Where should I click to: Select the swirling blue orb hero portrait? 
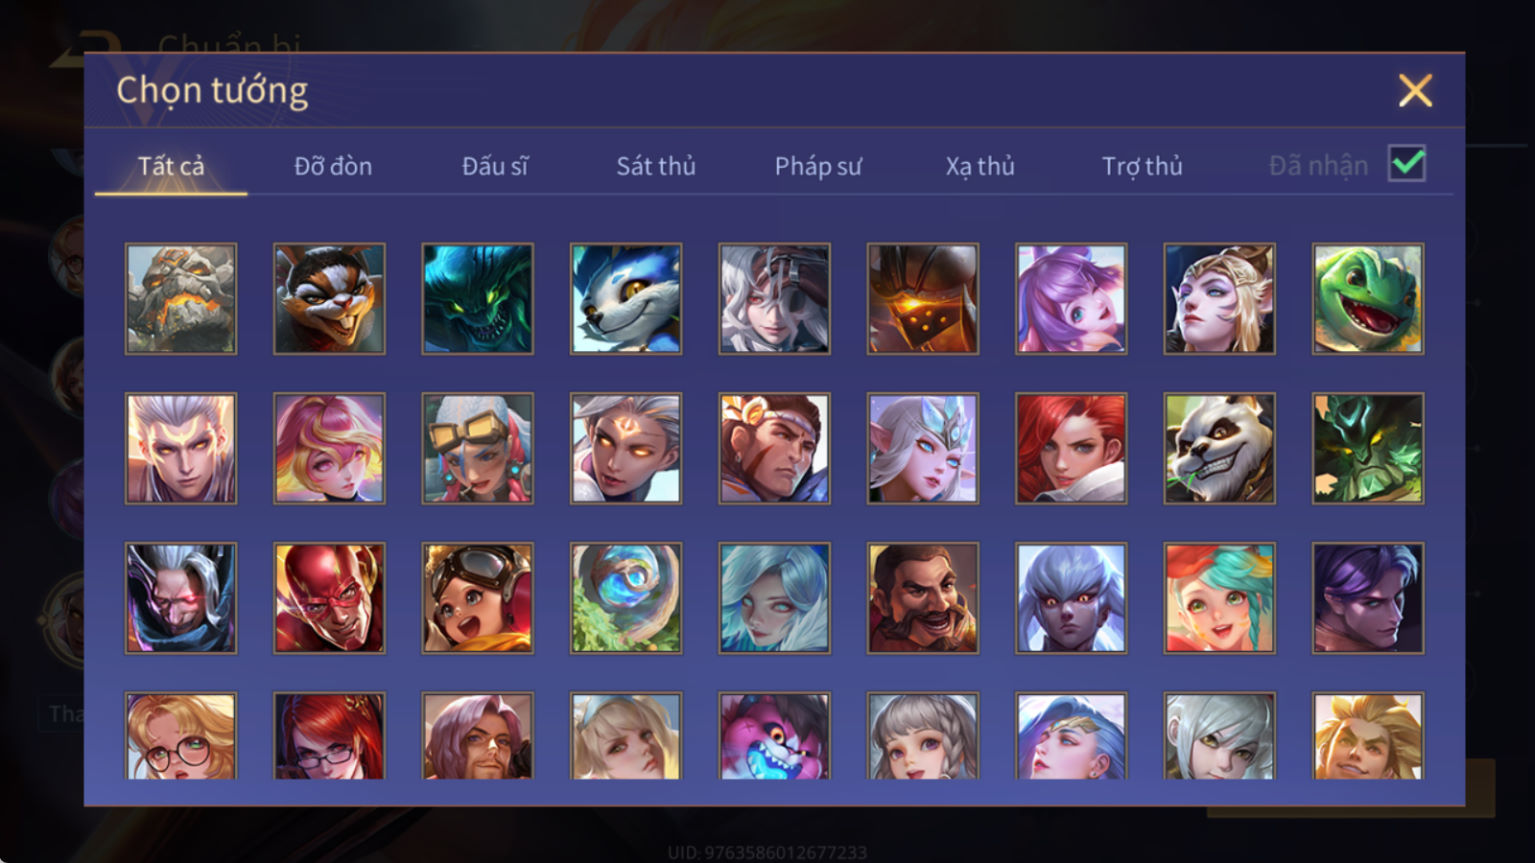[x=626, y=598]
